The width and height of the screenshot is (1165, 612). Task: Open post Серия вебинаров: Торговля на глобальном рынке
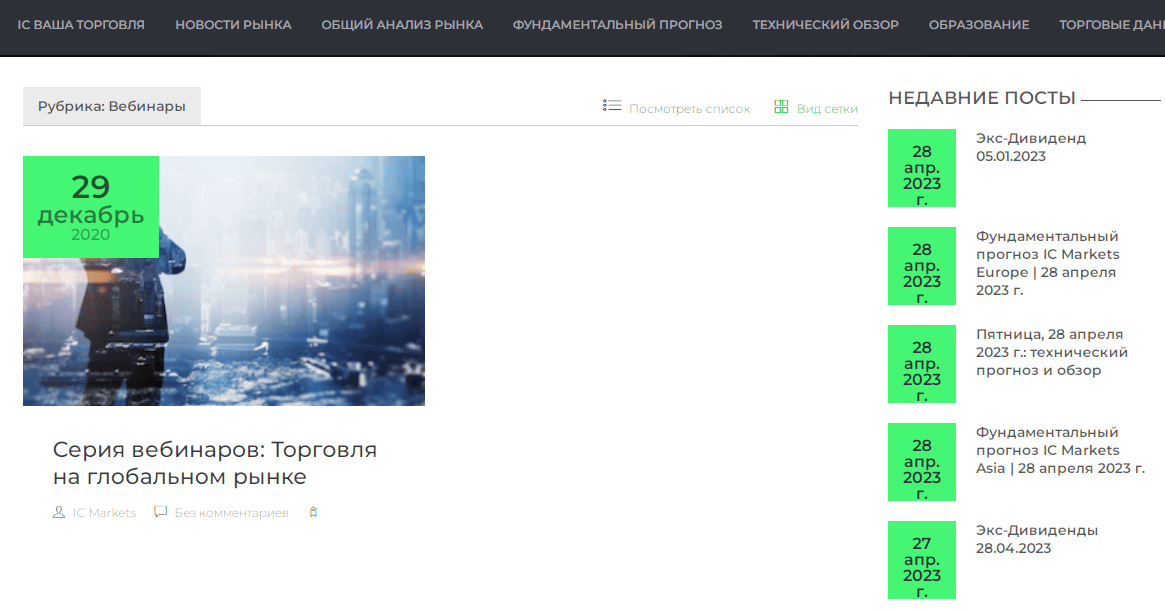point(215,463)
